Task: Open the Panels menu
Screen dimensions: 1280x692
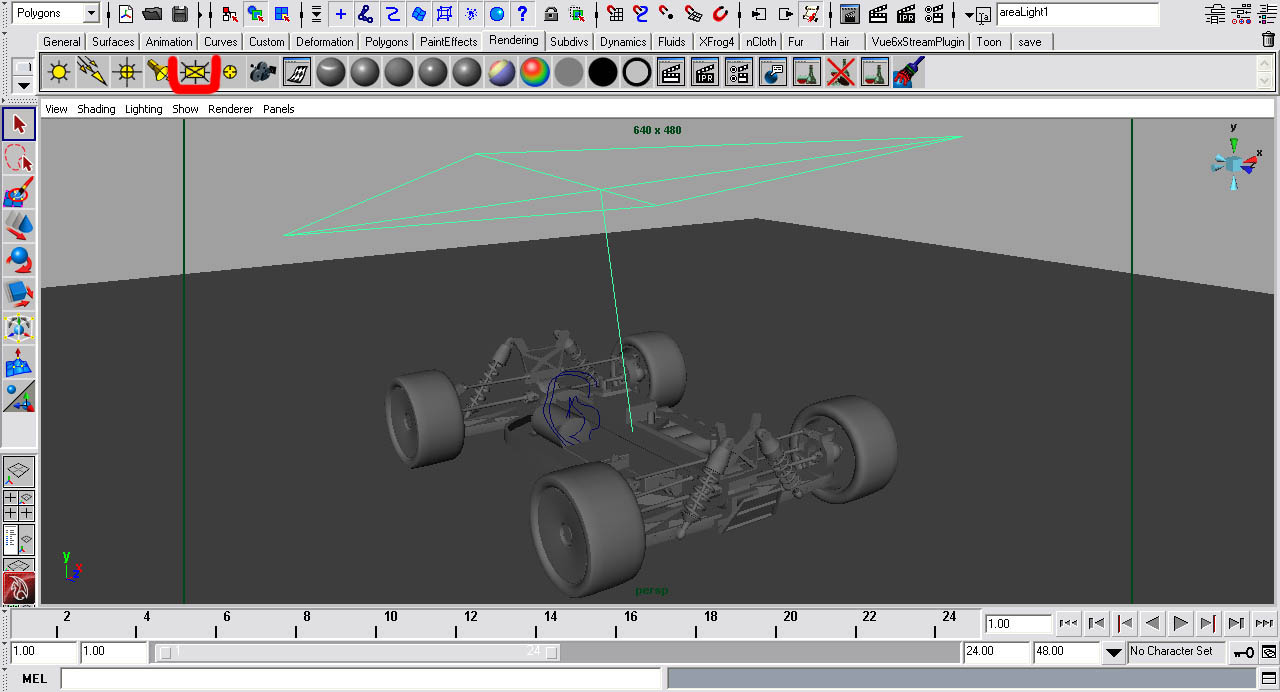Action: 279,109
